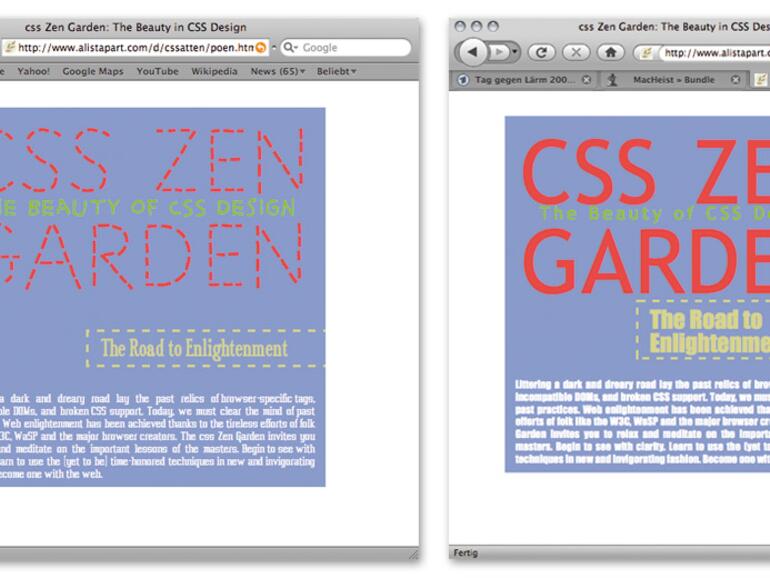Focus the Safari address bar URL

[x=136, y=48]
